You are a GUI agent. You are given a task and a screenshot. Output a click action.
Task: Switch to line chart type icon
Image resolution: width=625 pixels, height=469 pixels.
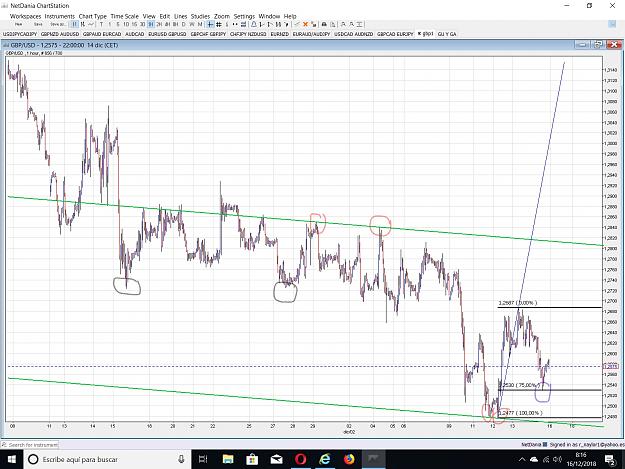point(91,24)
